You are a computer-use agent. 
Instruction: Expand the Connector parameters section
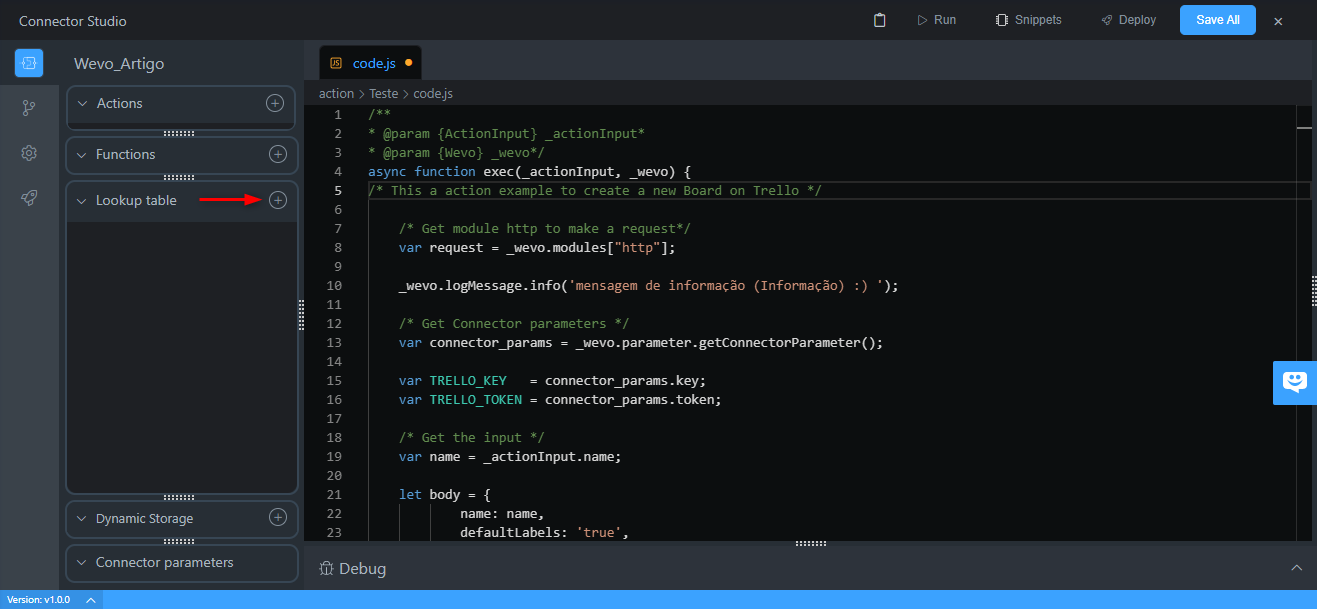coord(82,563)
